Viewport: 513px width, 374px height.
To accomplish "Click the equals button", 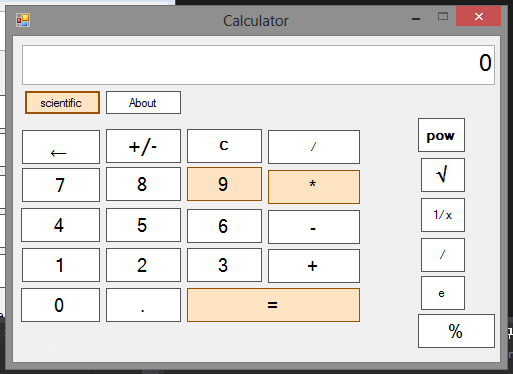I will [x=273, y=305].
